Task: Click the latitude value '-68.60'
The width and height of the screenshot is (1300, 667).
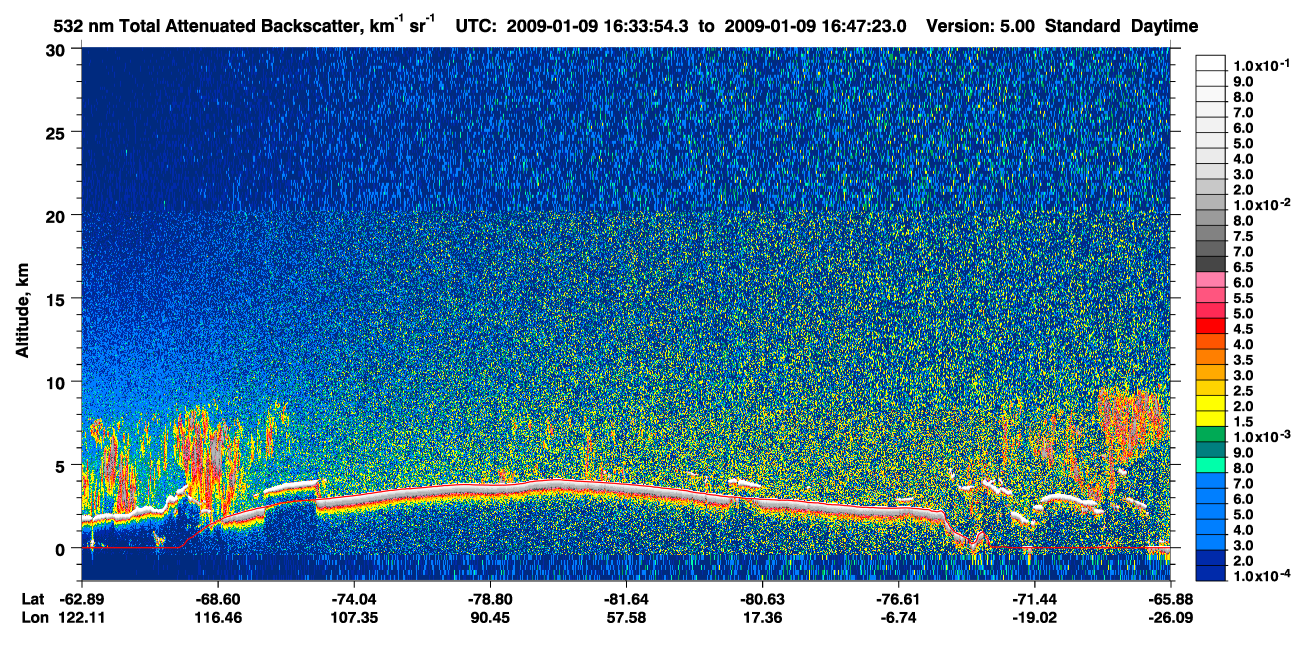Action: click(217, 598)
